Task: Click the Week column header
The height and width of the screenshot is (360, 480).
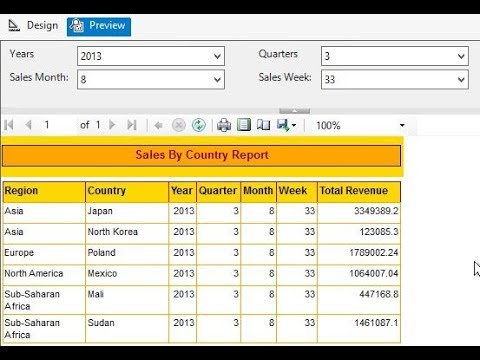Action: (297, 192)
